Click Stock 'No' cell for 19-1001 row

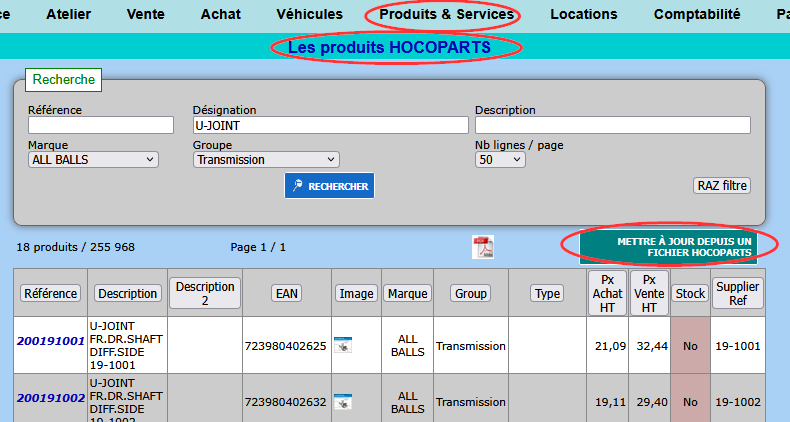(x=690, y=346)
